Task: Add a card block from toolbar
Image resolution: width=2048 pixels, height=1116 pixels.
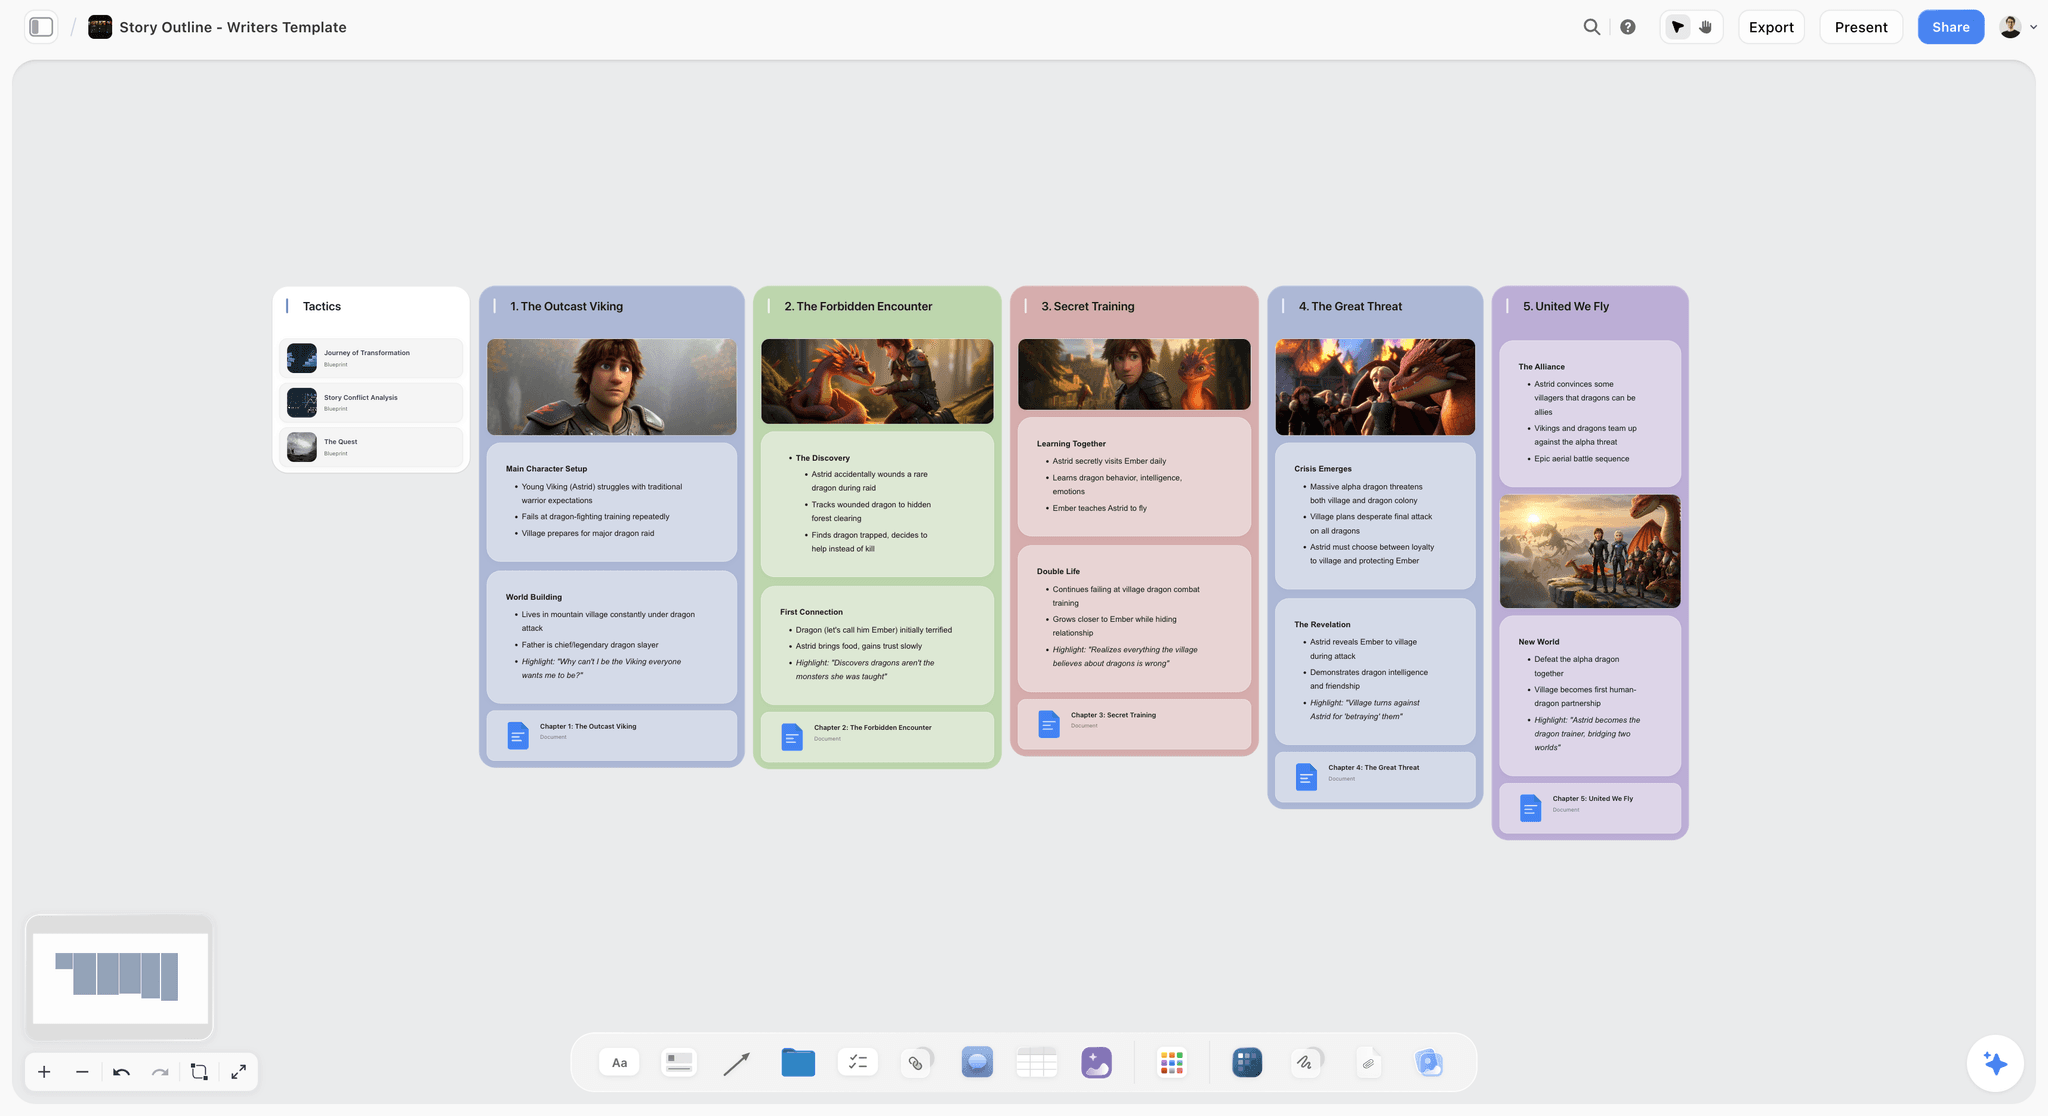Action: pos(679,1062)
